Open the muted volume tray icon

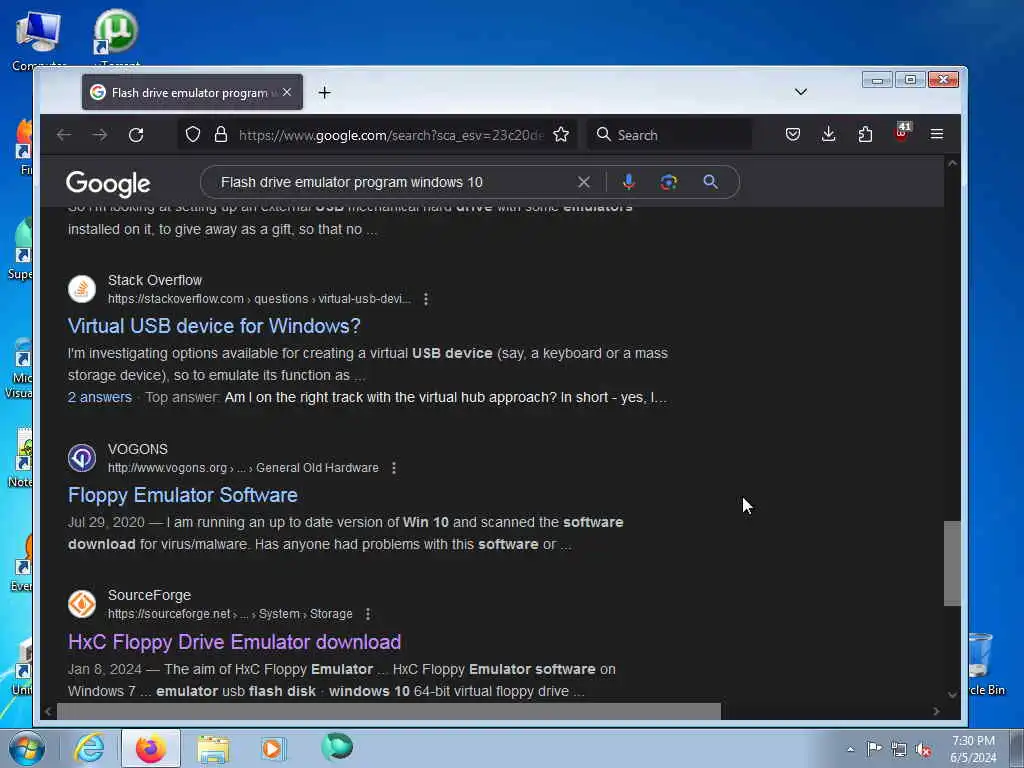click(923, 750)
